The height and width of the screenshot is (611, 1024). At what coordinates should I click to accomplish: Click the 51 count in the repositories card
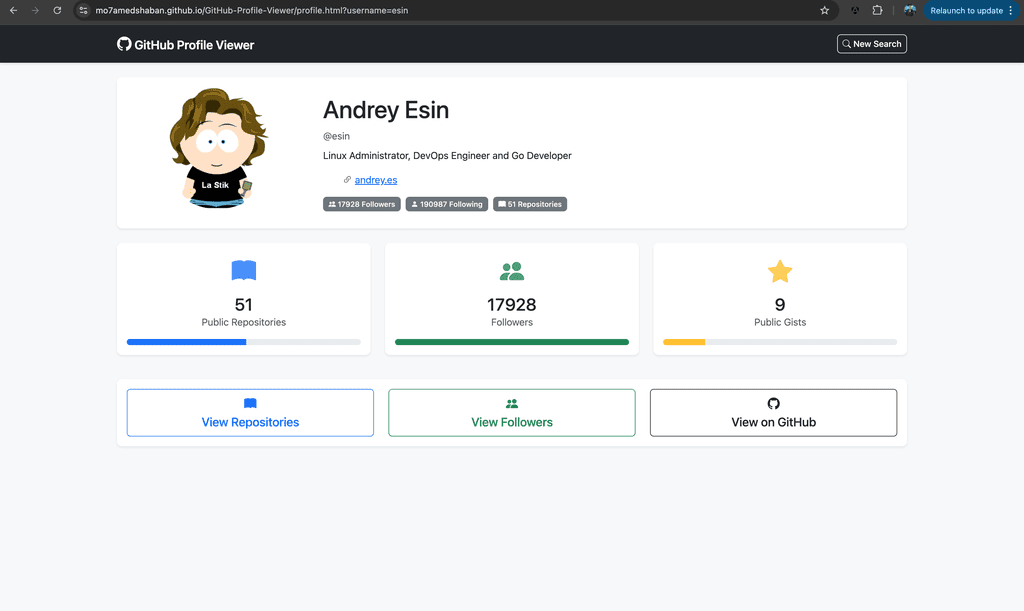point(244,304)
